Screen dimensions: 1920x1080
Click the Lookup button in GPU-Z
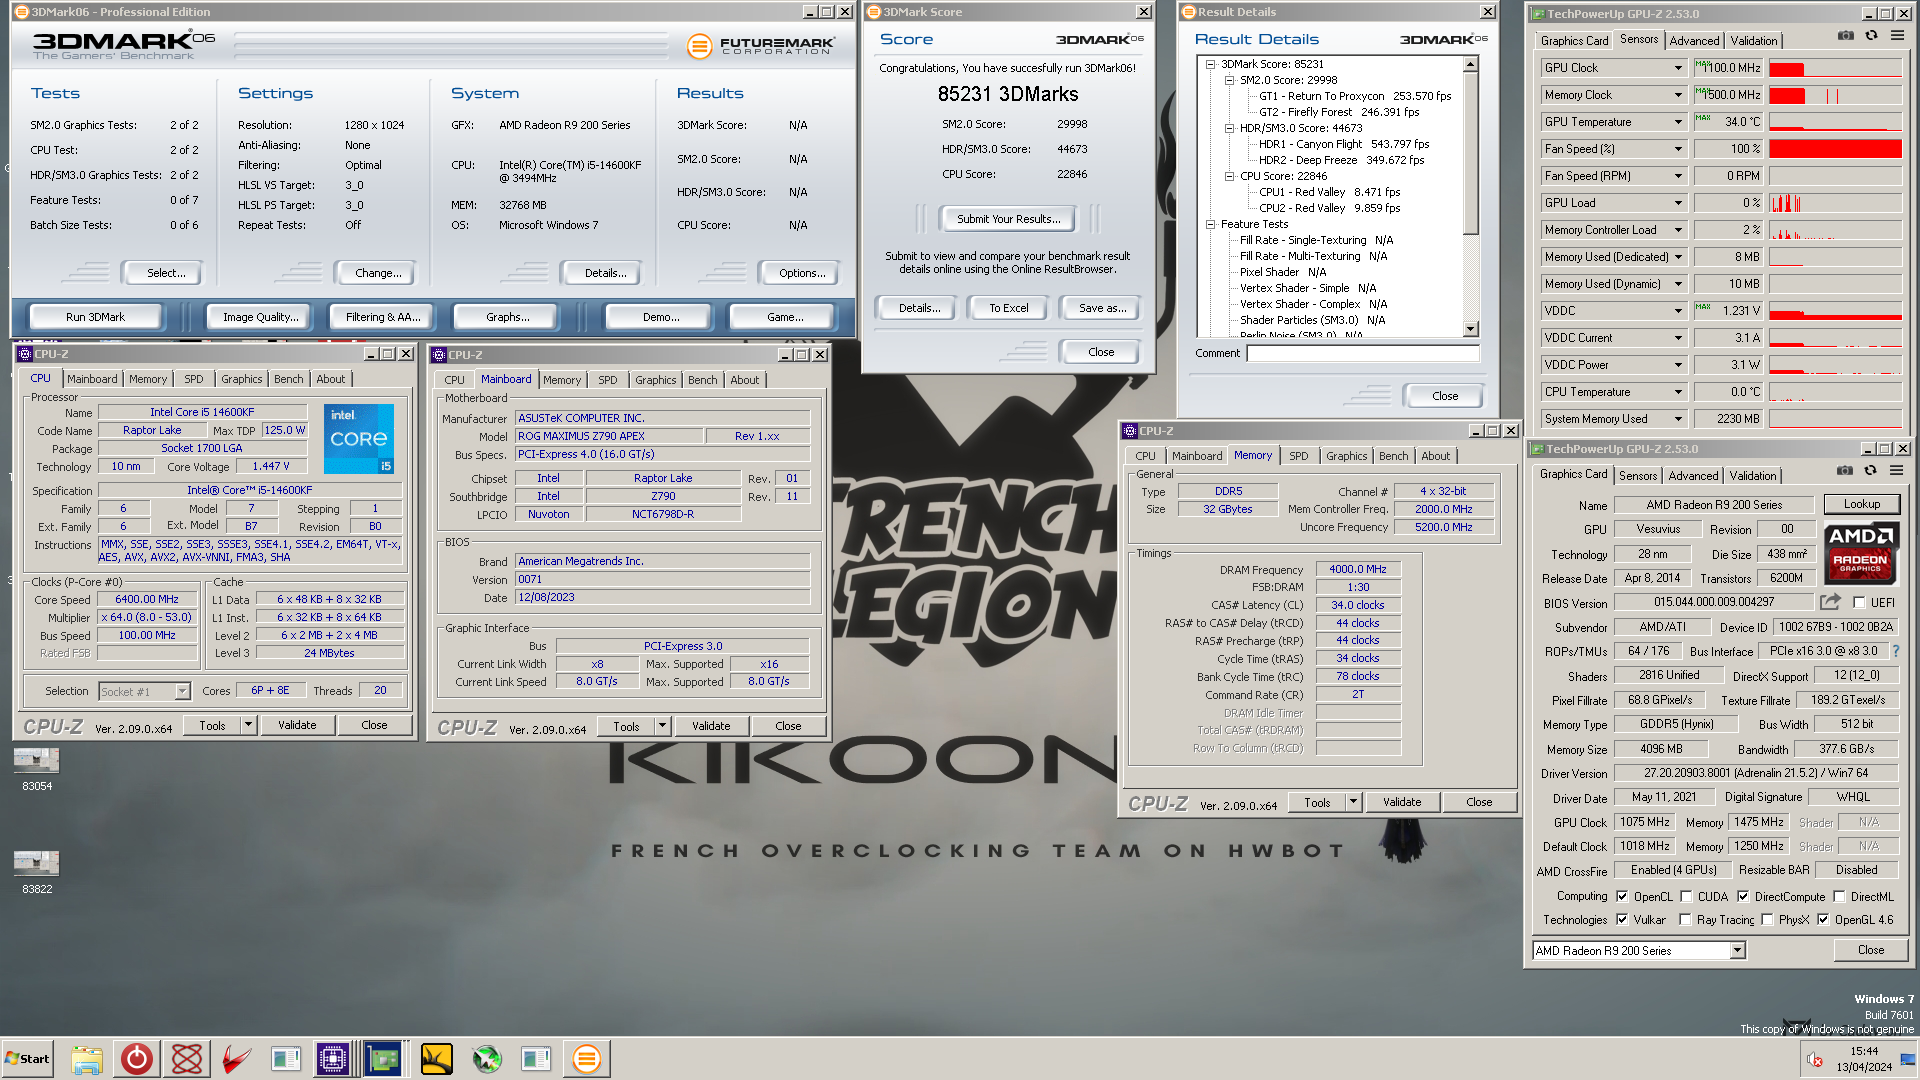1861,504
